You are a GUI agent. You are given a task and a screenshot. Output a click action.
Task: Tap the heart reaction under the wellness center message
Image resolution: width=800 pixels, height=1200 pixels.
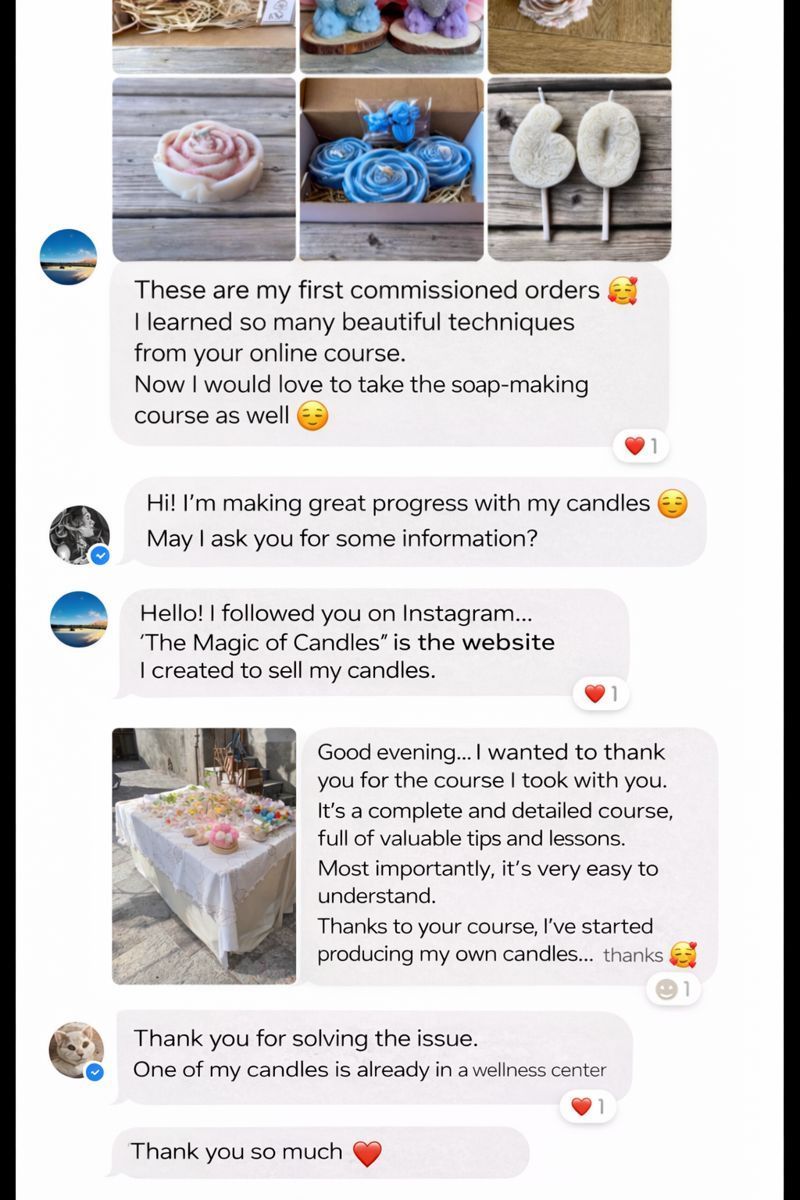pyautogui.click(x=588, y=1106)
